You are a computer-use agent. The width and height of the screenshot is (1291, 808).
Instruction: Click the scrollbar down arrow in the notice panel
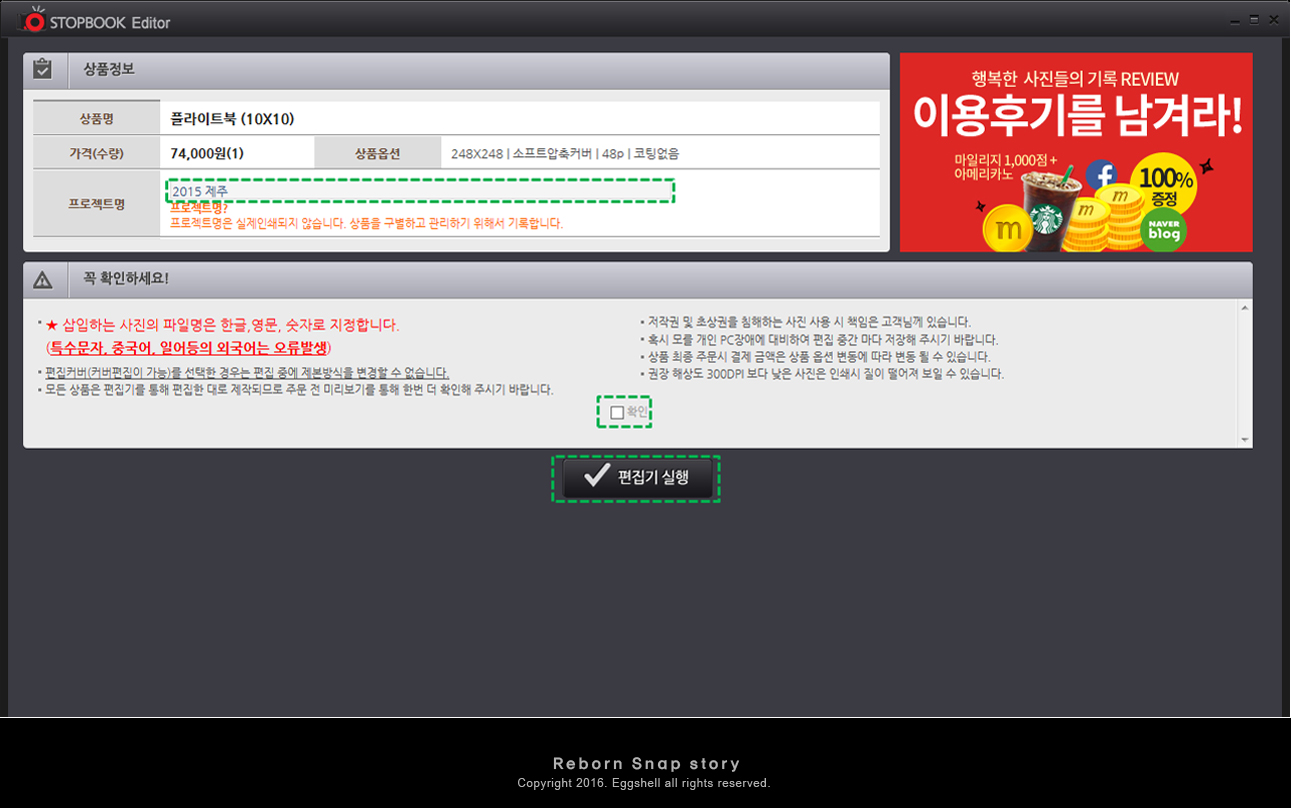[1245, 439]
